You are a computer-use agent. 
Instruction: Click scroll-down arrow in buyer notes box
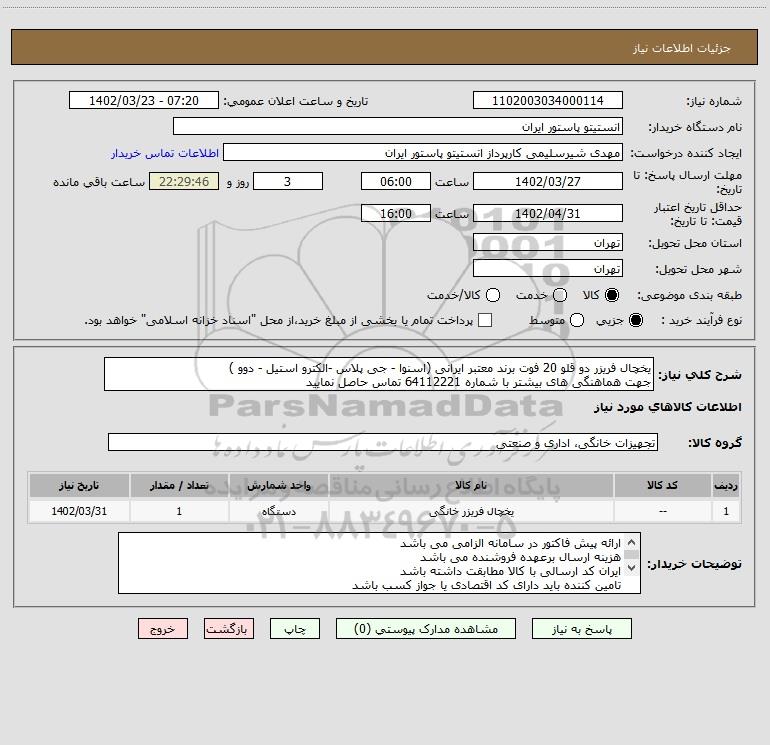[631, 567]
